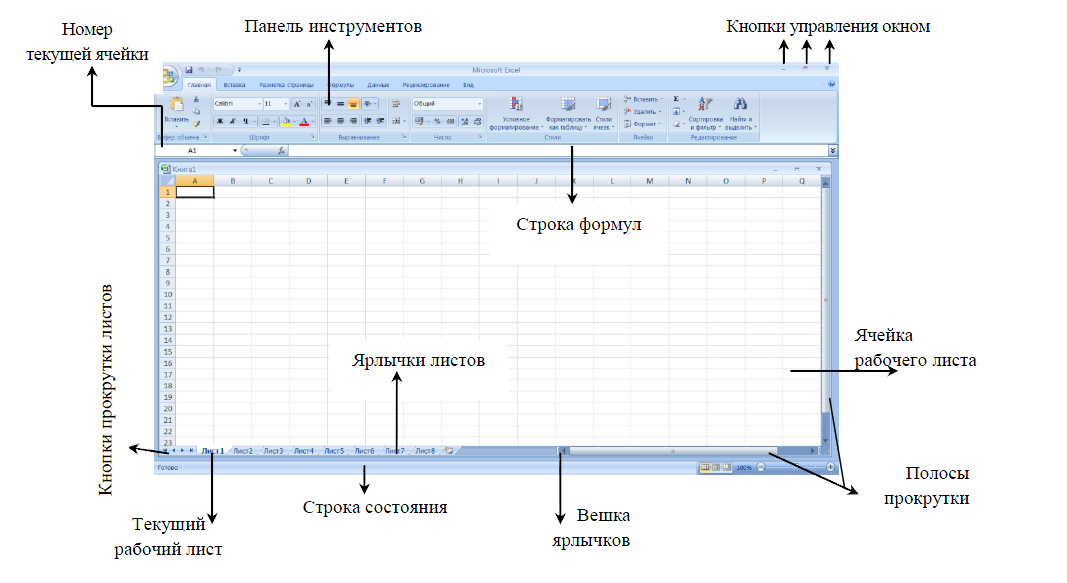1067x583 pixels.
Task: Open Стили ячеек dropdown
Action: tap(604, 114)
